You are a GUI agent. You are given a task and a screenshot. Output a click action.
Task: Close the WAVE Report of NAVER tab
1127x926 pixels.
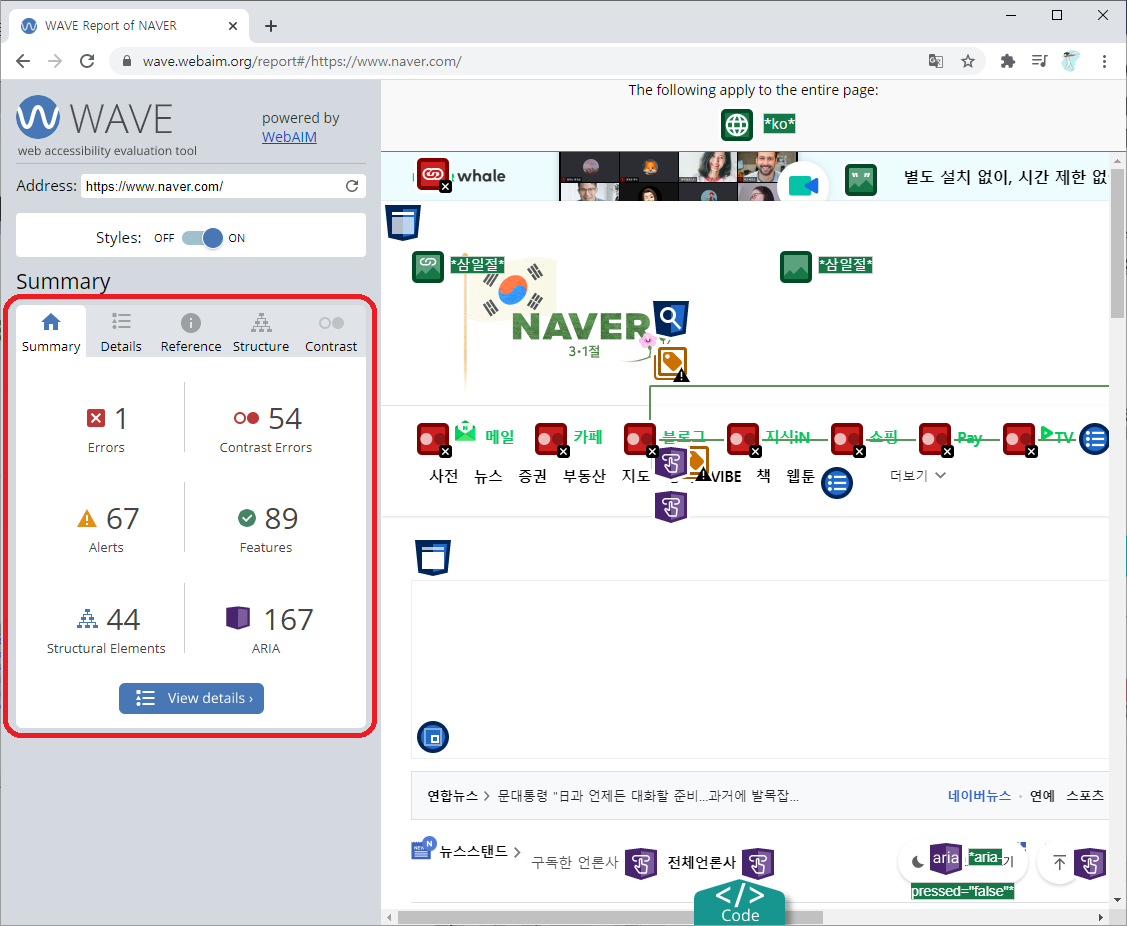click(233, 26)
